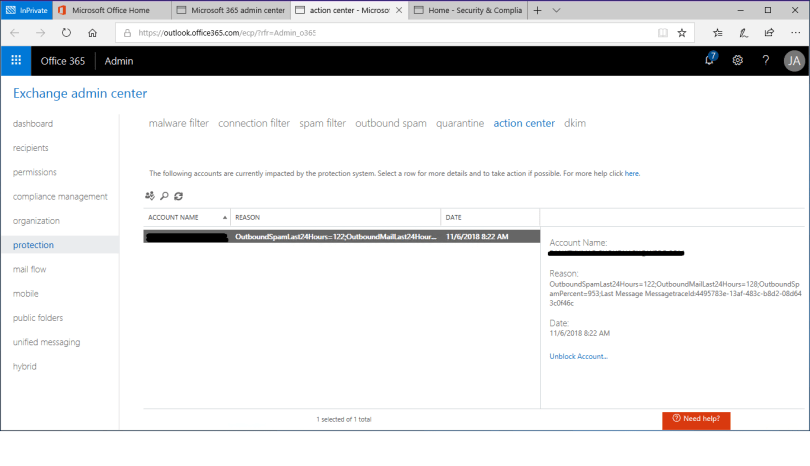Open the JA account avatar menu
Viewport: 810px width, 466px height.
click(x=794, y=60)
